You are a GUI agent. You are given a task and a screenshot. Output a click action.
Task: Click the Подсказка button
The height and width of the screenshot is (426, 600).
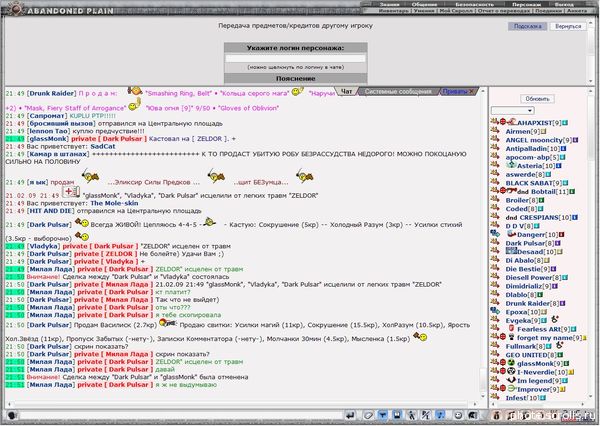(x=527, y=26)
